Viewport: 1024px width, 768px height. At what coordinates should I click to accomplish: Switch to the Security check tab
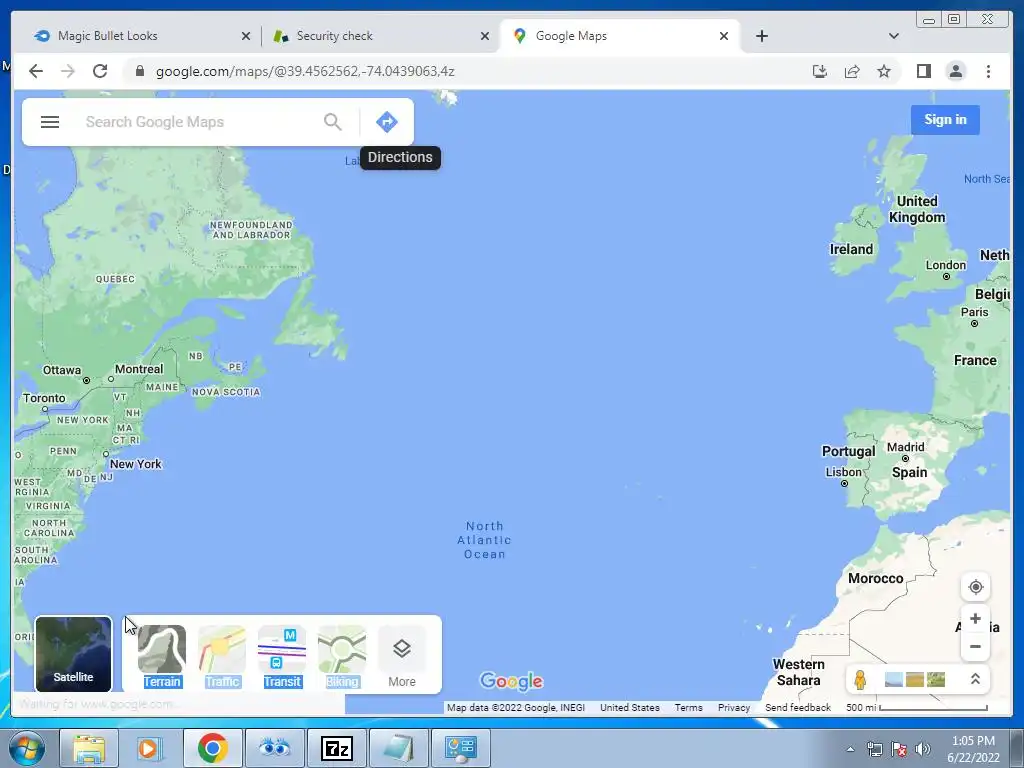click(x=379, y=36)
